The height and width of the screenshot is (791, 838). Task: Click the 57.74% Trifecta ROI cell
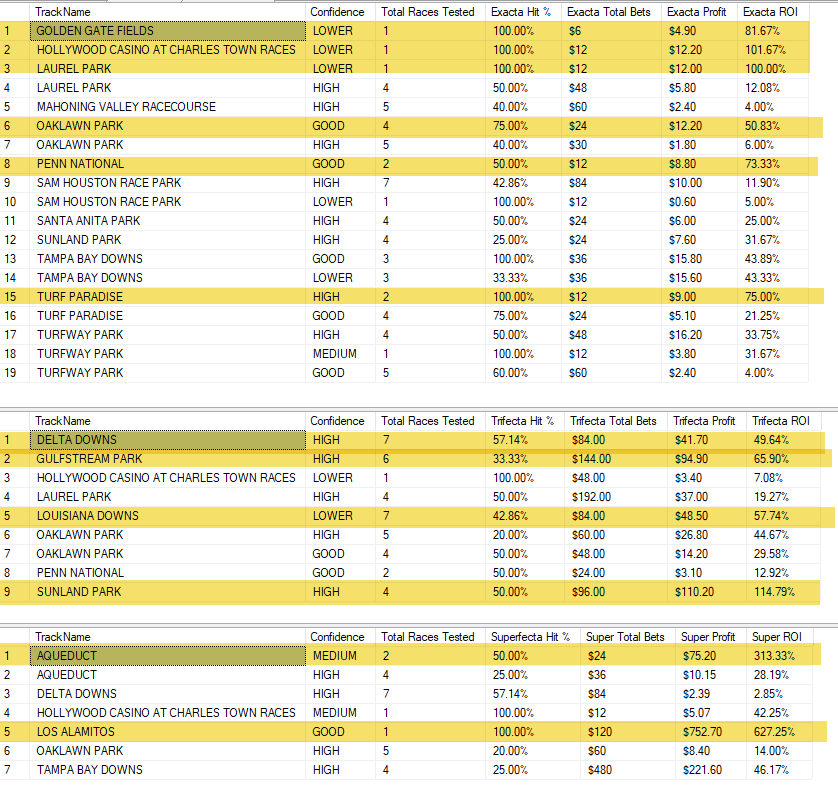tap(783, 516)
